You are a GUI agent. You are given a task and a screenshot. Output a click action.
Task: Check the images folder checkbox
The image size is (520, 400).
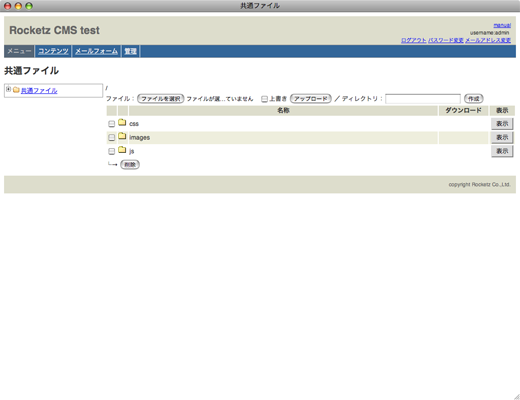click(x=112, y=137)
